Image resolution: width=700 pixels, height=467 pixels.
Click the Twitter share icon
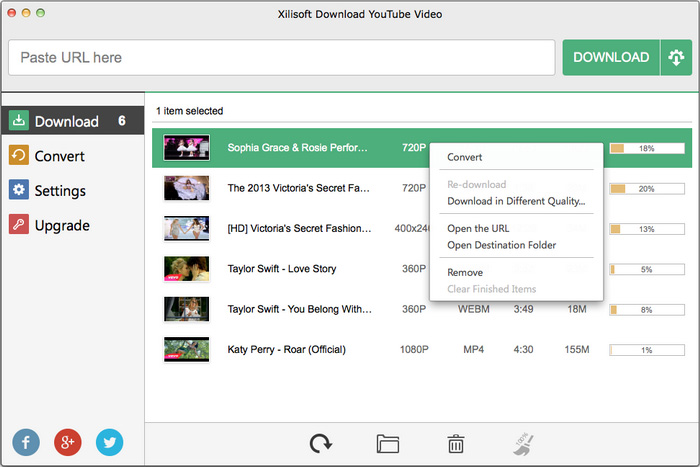[x=110, y=442]
